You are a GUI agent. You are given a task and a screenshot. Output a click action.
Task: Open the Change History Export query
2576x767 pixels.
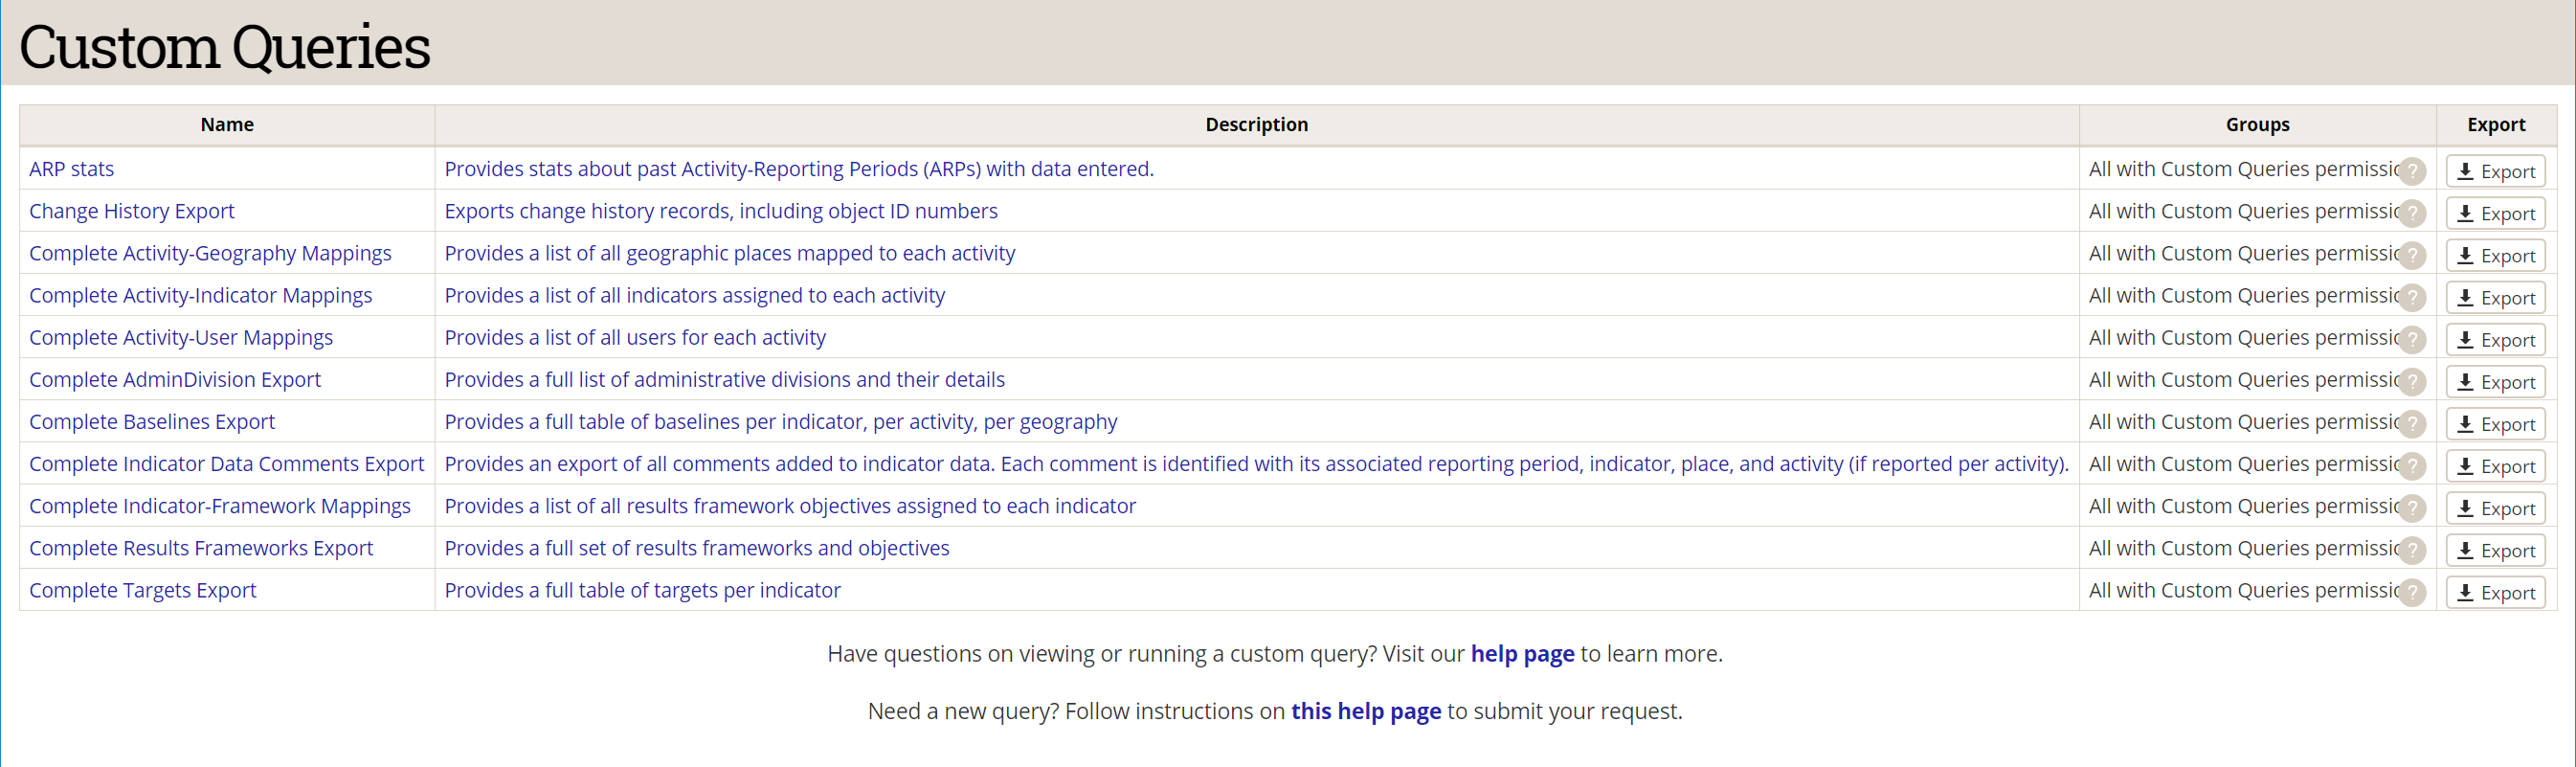(131, 211)
